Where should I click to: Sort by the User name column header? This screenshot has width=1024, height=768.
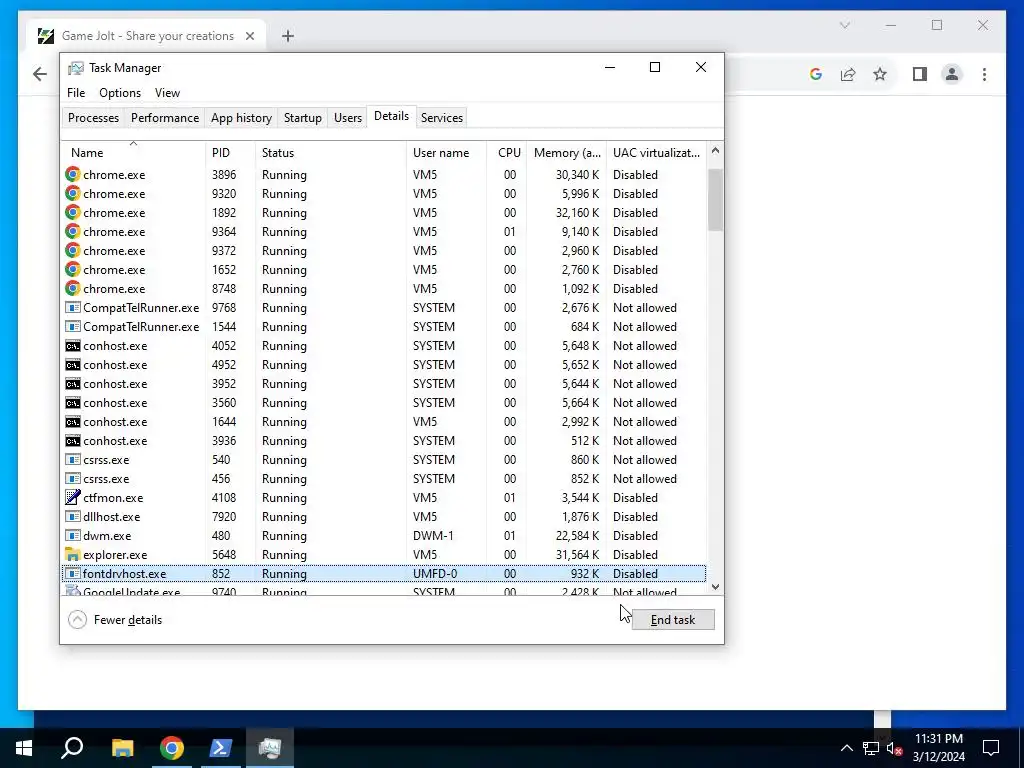[x=446, y=152]
